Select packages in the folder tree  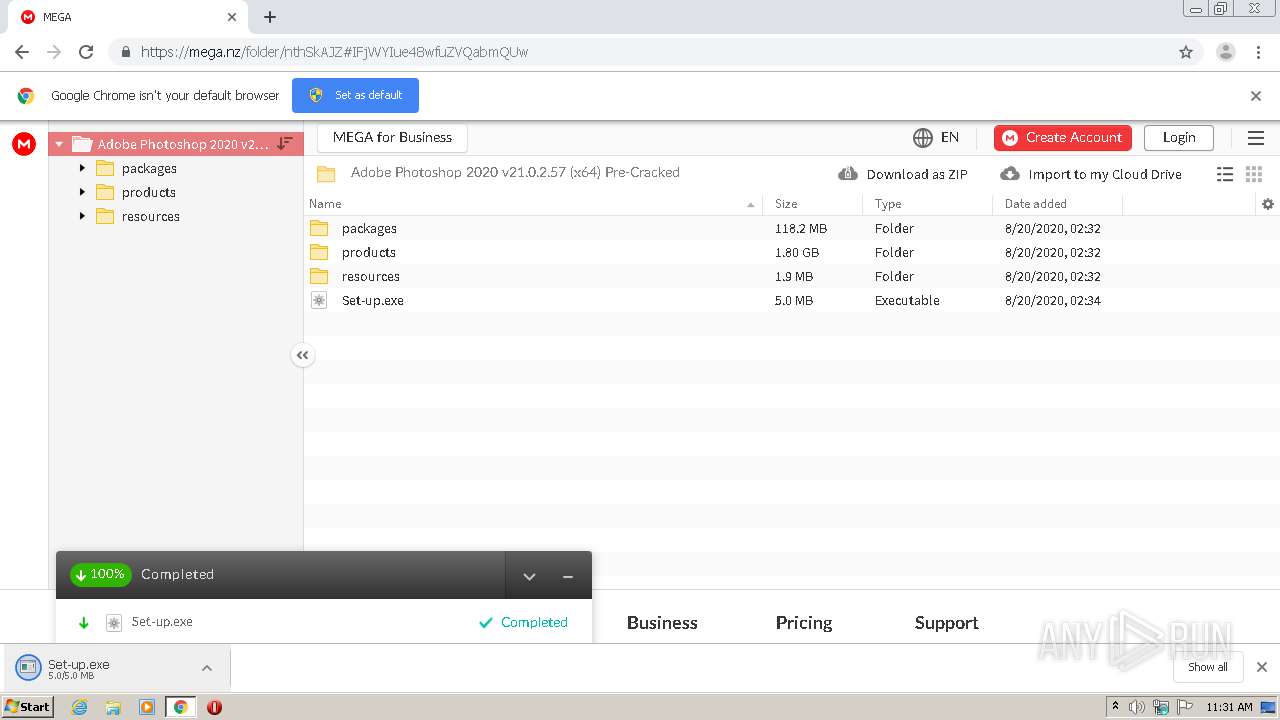coord(149,168)
